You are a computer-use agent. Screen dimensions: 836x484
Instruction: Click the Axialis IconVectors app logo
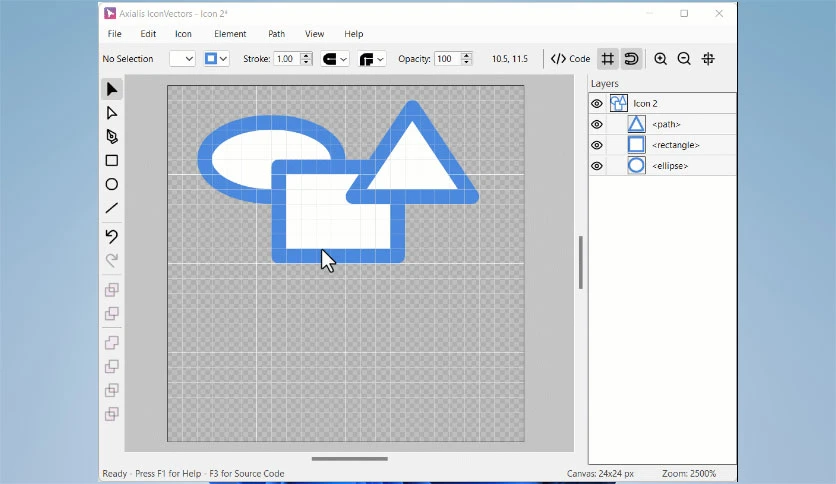[x=110, y=13]
